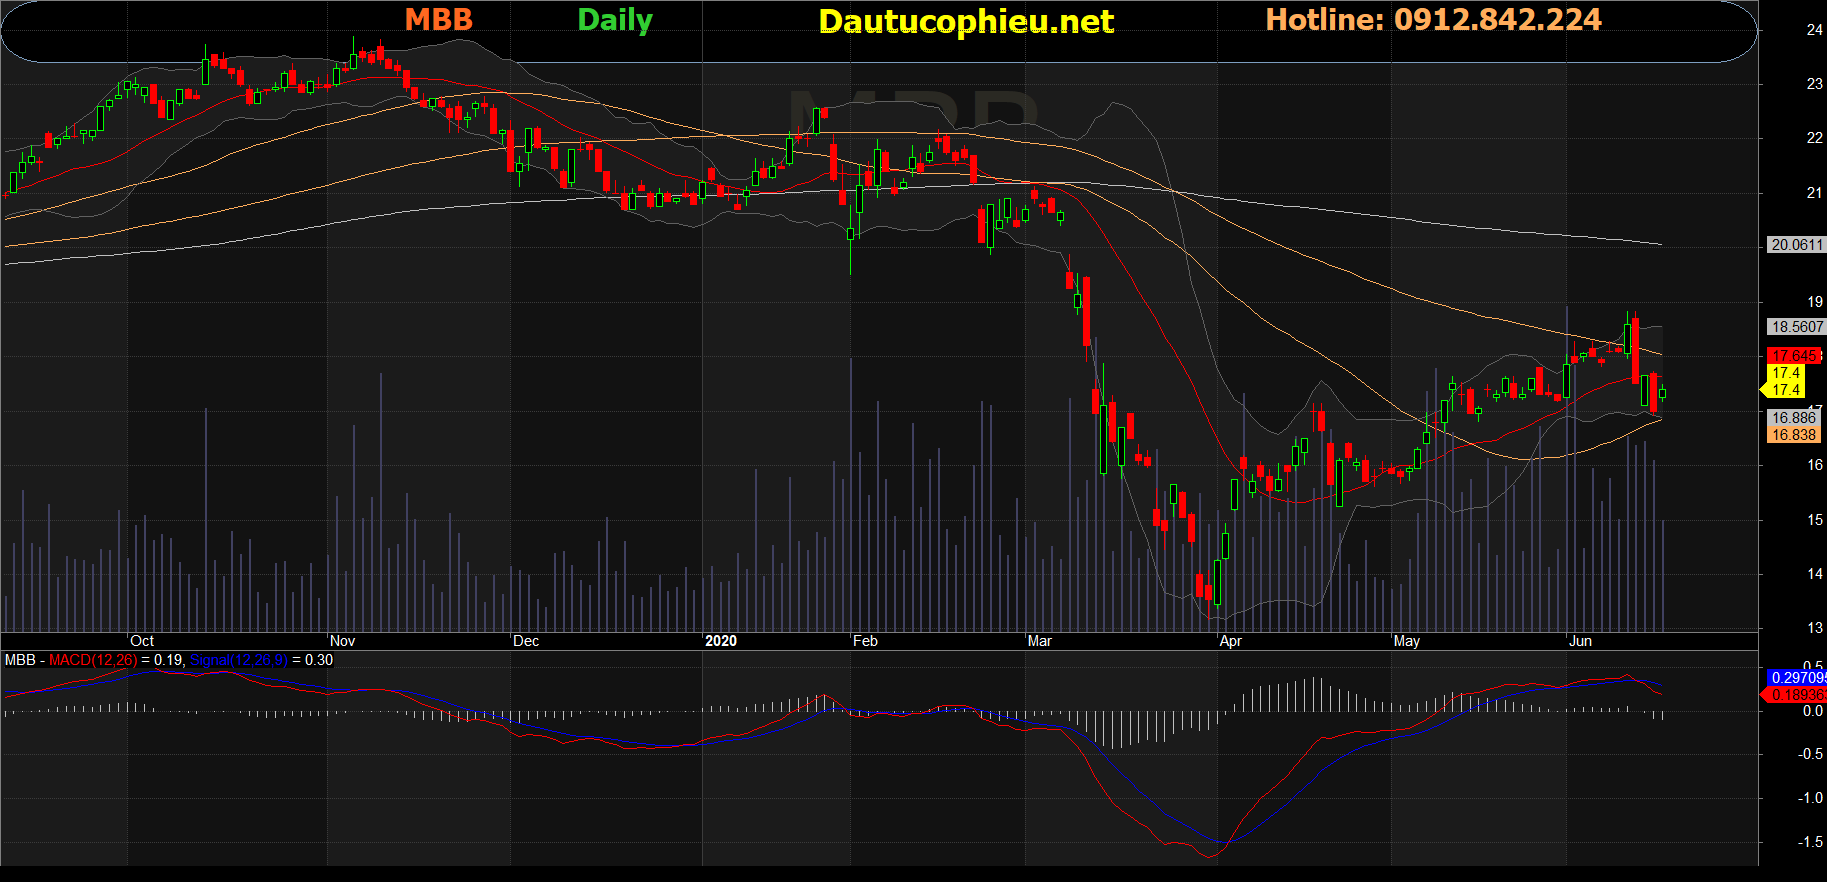Click the -1.5 MACD axis label
1827x882 pixels.
[x=1810, y=842]
